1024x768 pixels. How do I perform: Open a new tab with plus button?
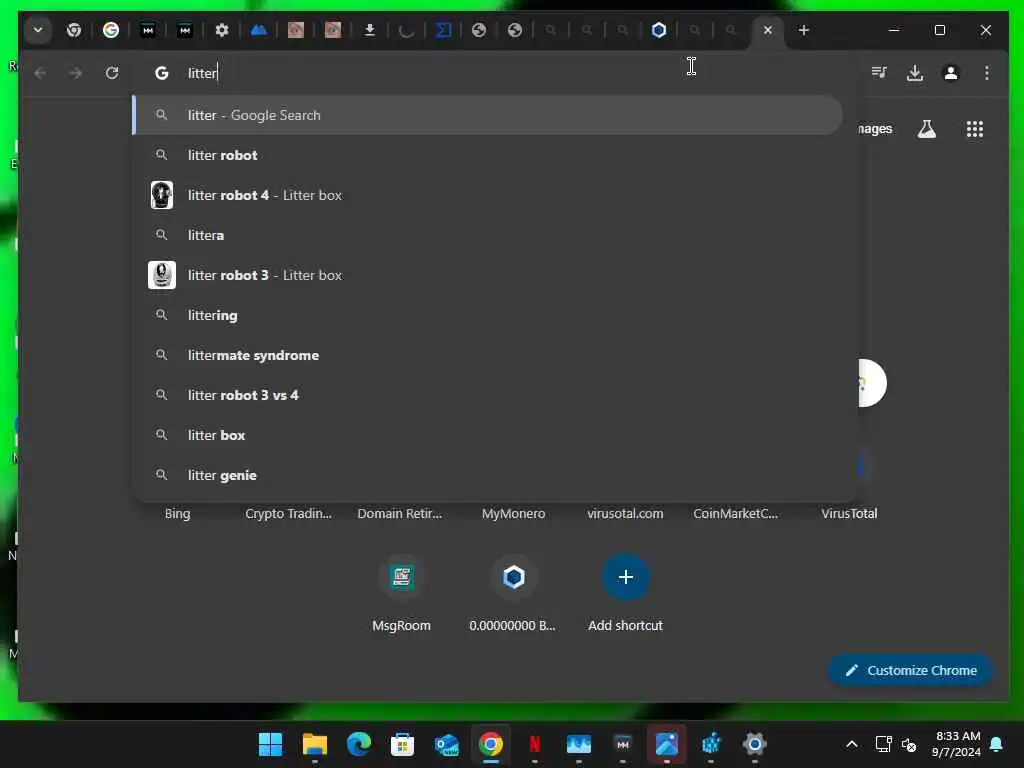804,30
